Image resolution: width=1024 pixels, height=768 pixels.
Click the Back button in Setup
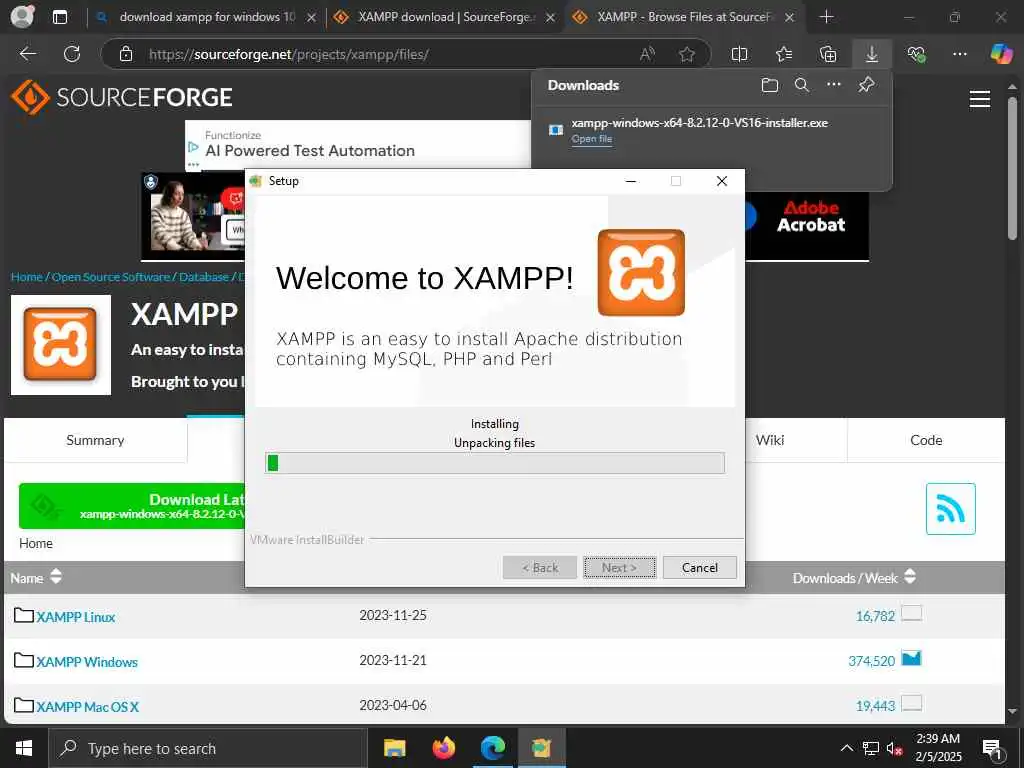539,568
